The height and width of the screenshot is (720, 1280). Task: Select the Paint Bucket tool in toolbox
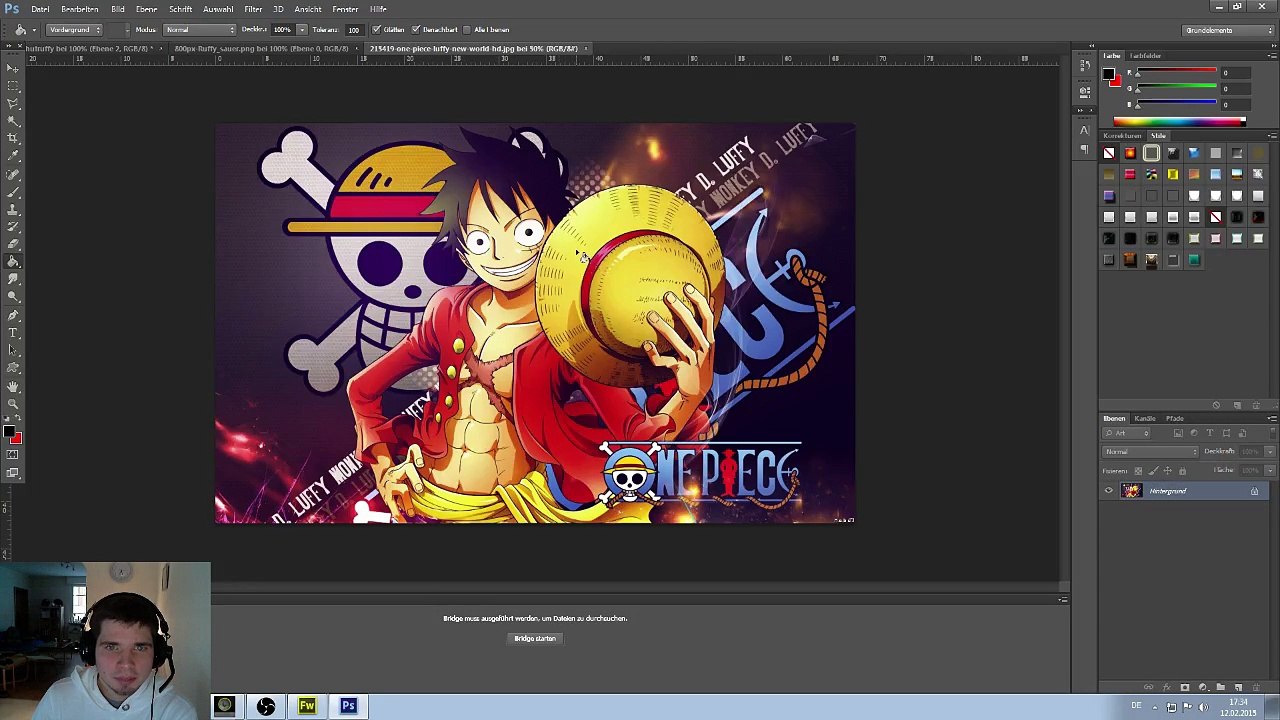click(x=12, y=261)
